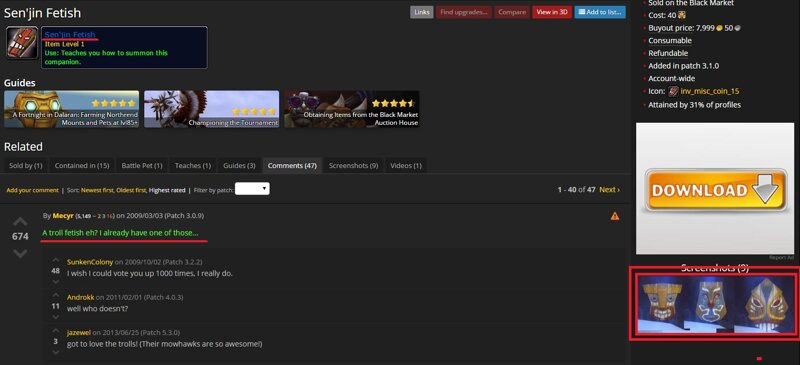Click the View in 3D button
This screenshot has height=365, width=800.
(x=552, y=12)
